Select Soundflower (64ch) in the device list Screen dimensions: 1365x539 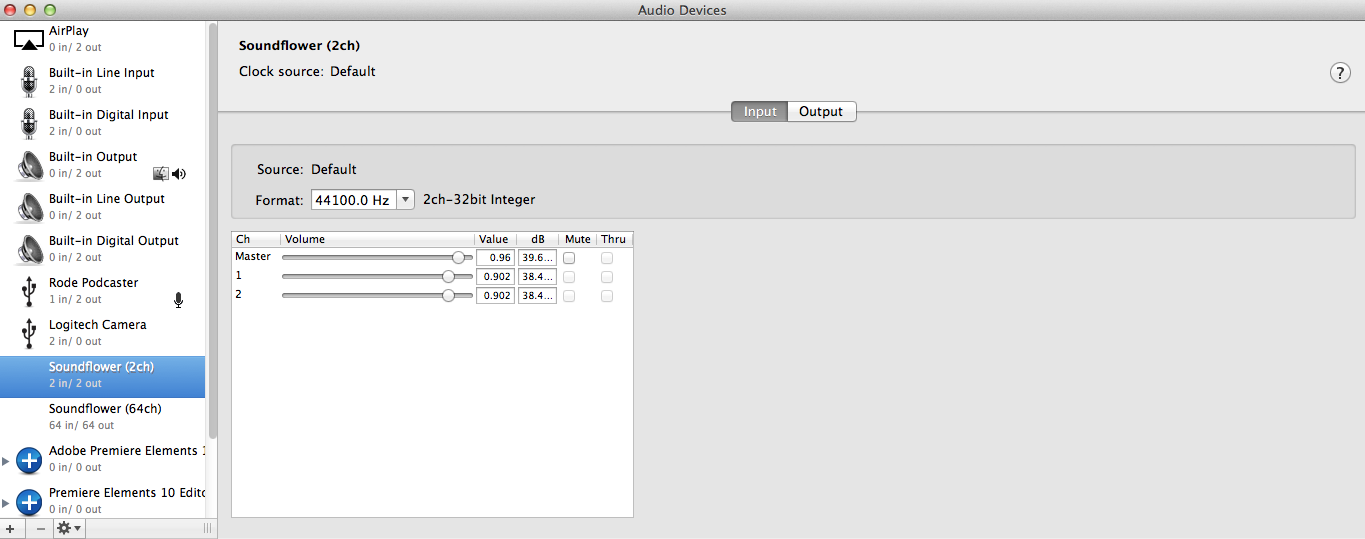105,417
